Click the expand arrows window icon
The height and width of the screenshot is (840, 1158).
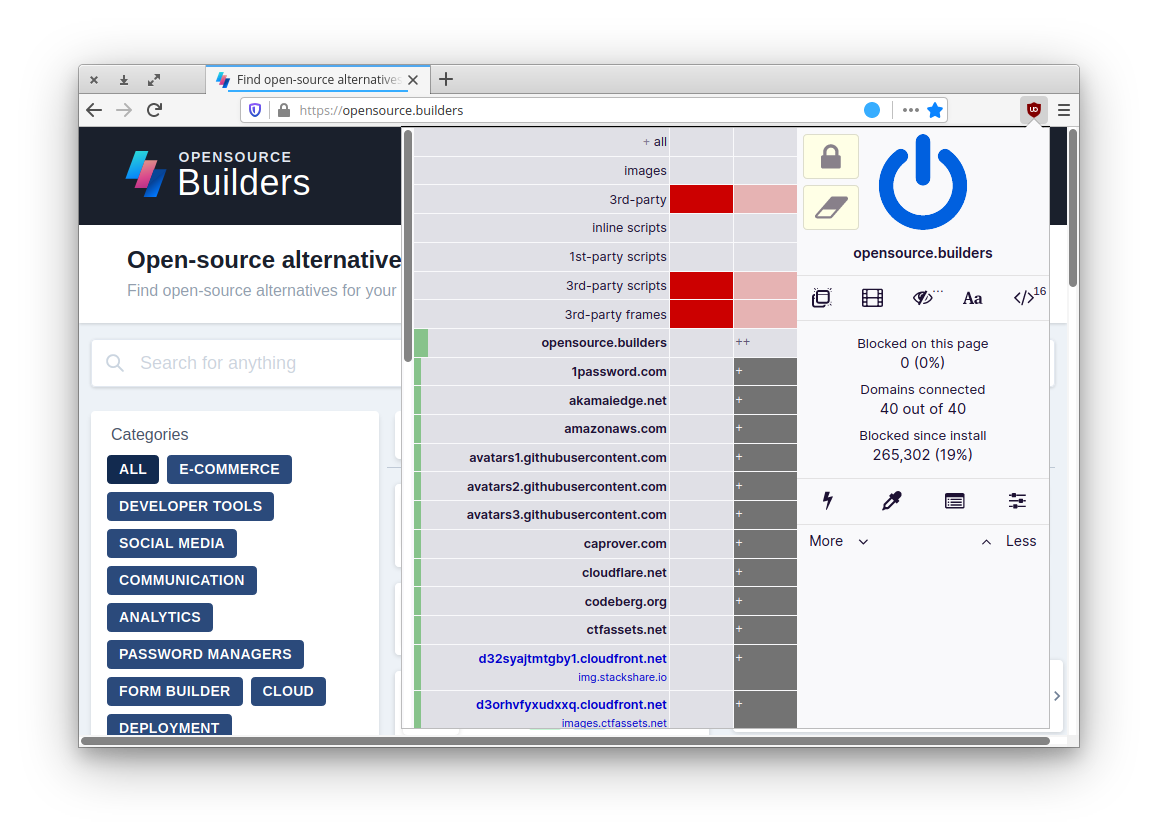[x=154, y=80]
